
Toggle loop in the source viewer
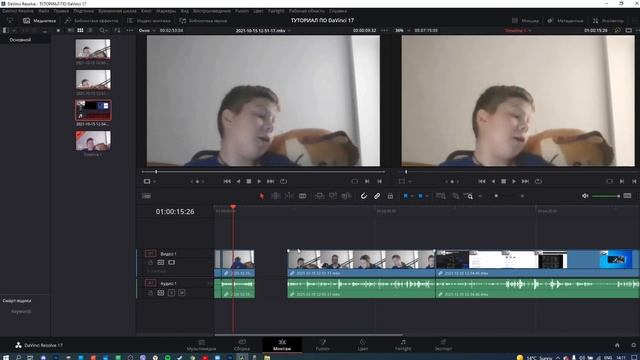click(283, 181)
